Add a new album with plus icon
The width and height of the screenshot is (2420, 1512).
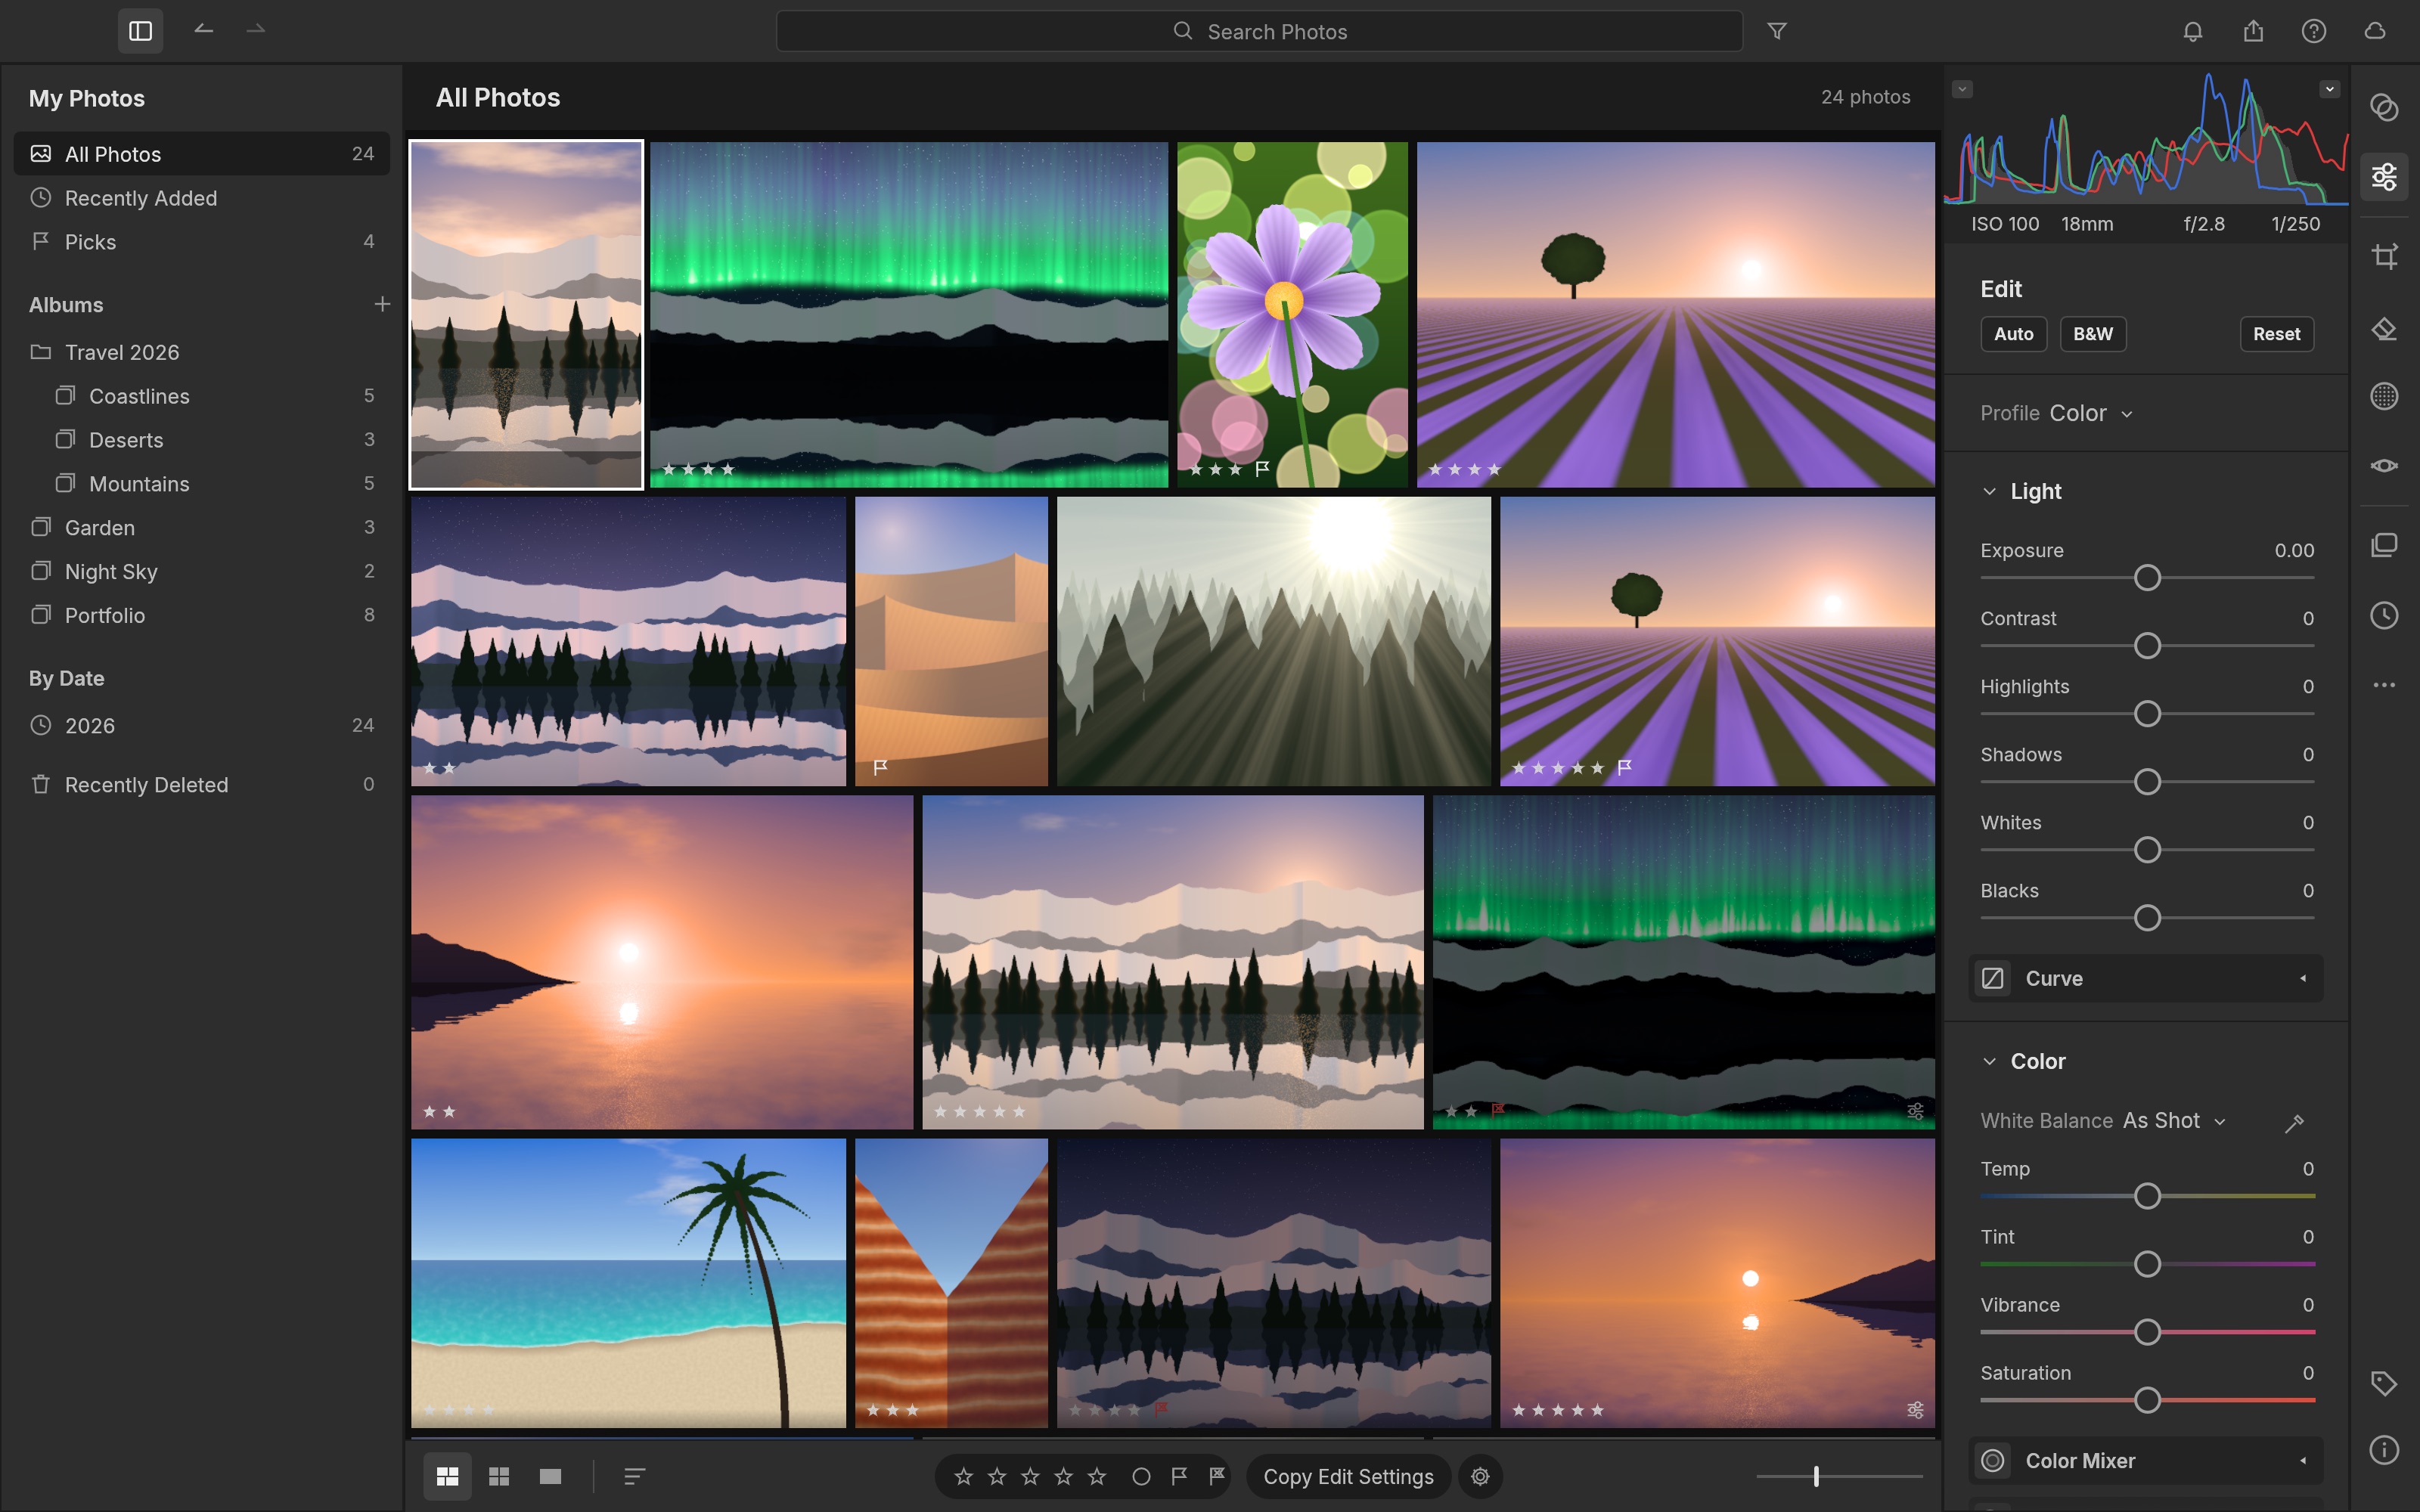[381, 304]
